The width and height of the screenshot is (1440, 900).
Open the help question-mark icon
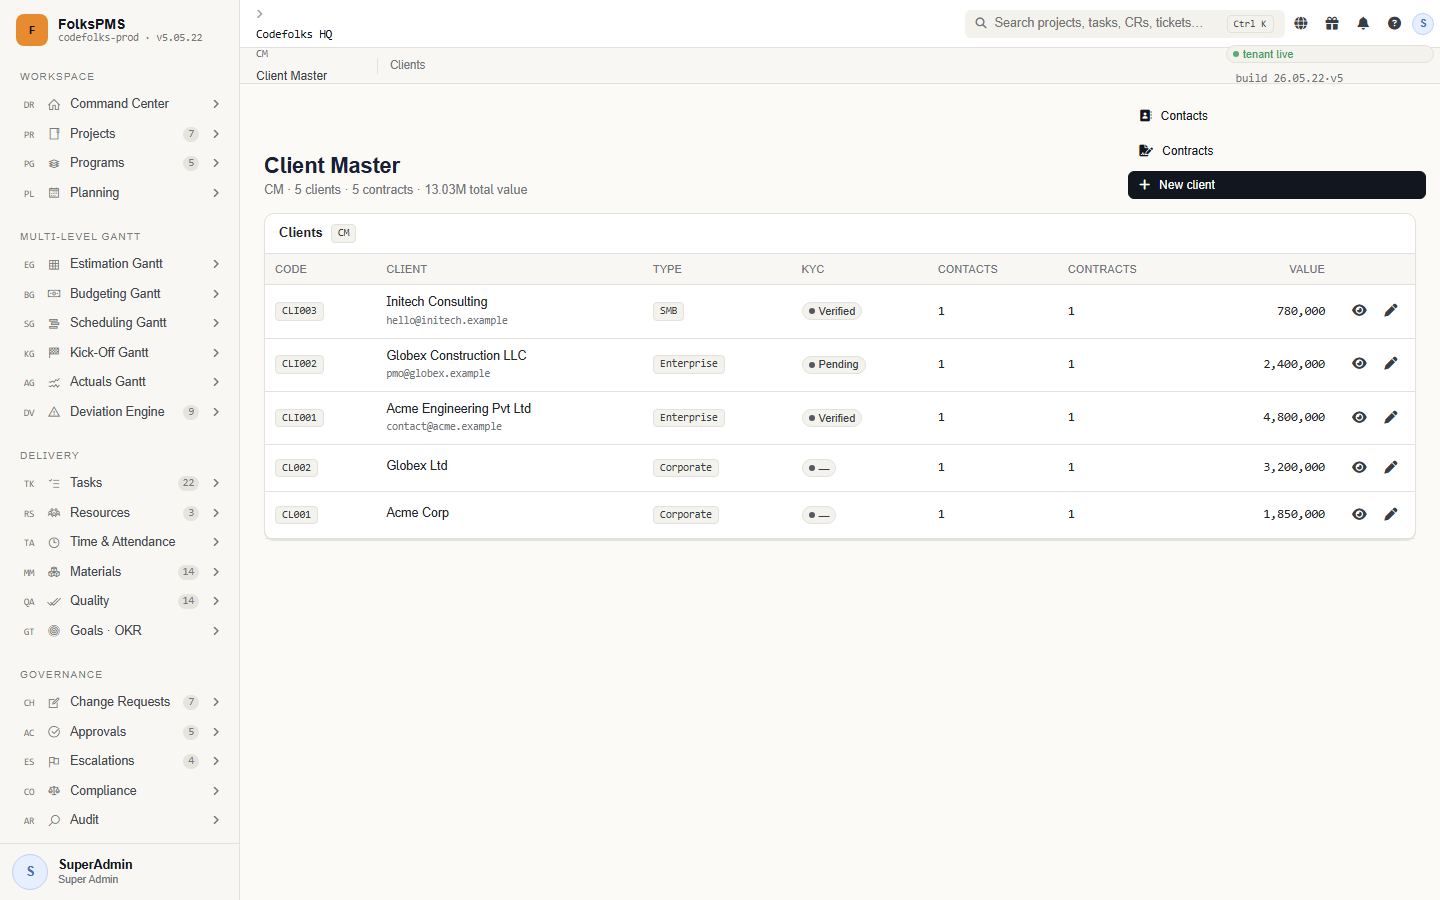(x=1394, y=23)
